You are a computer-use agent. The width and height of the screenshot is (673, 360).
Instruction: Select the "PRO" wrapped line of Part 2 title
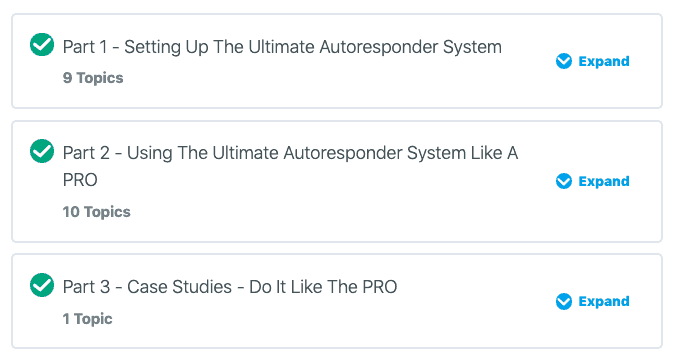80,180
